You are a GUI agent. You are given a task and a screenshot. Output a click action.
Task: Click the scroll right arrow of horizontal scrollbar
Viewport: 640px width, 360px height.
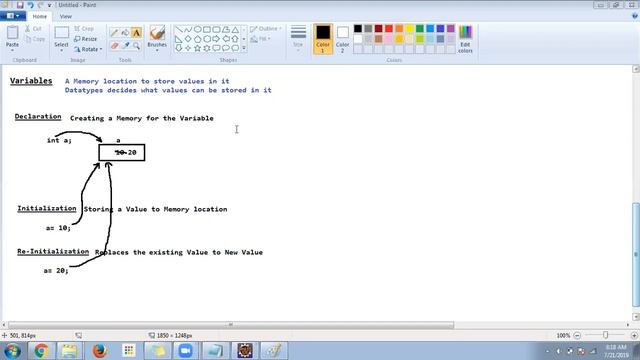click(x=628, y=325)
